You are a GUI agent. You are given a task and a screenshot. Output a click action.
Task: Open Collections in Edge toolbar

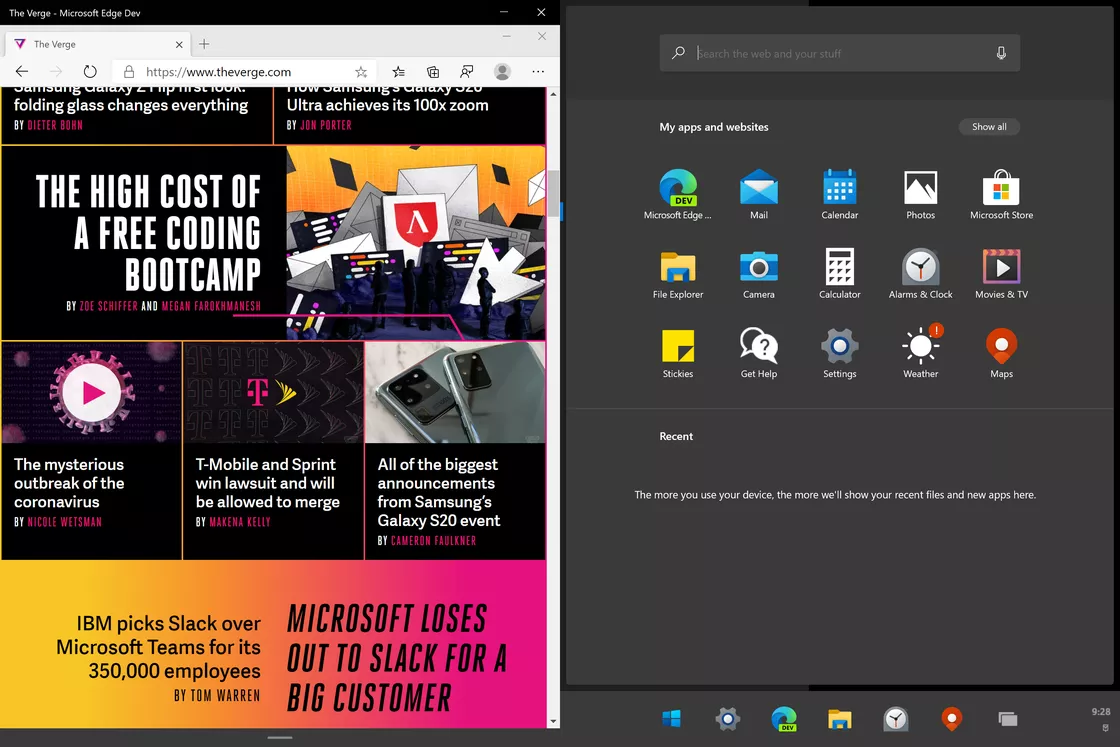click(x=433, y=71)
